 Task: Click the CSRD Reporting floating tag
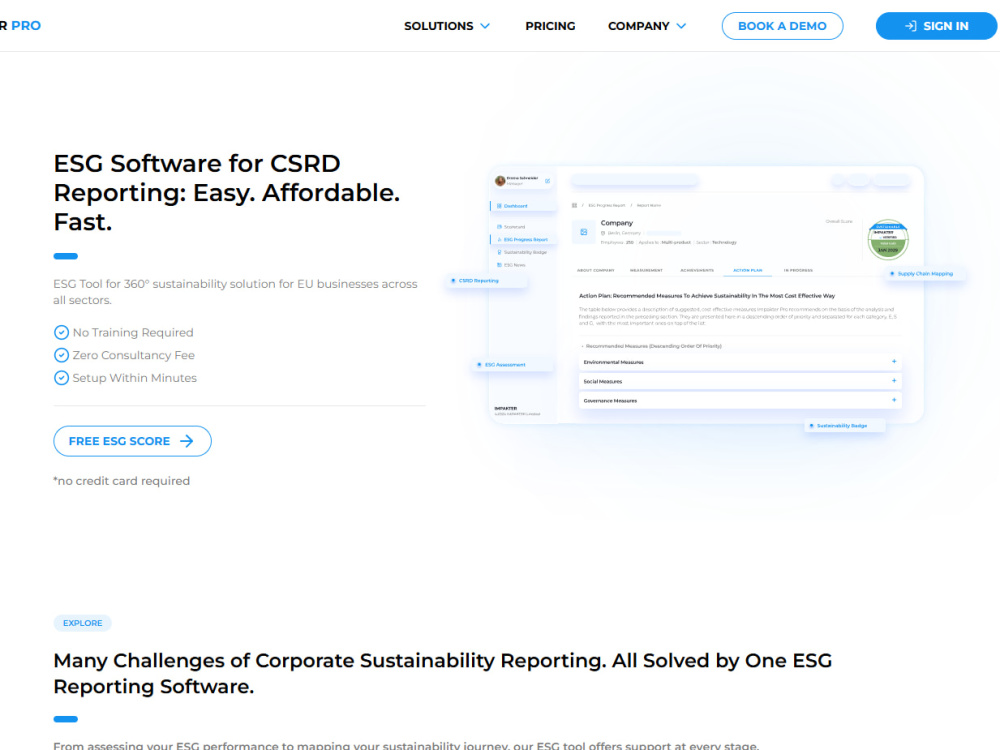[487, 281]
